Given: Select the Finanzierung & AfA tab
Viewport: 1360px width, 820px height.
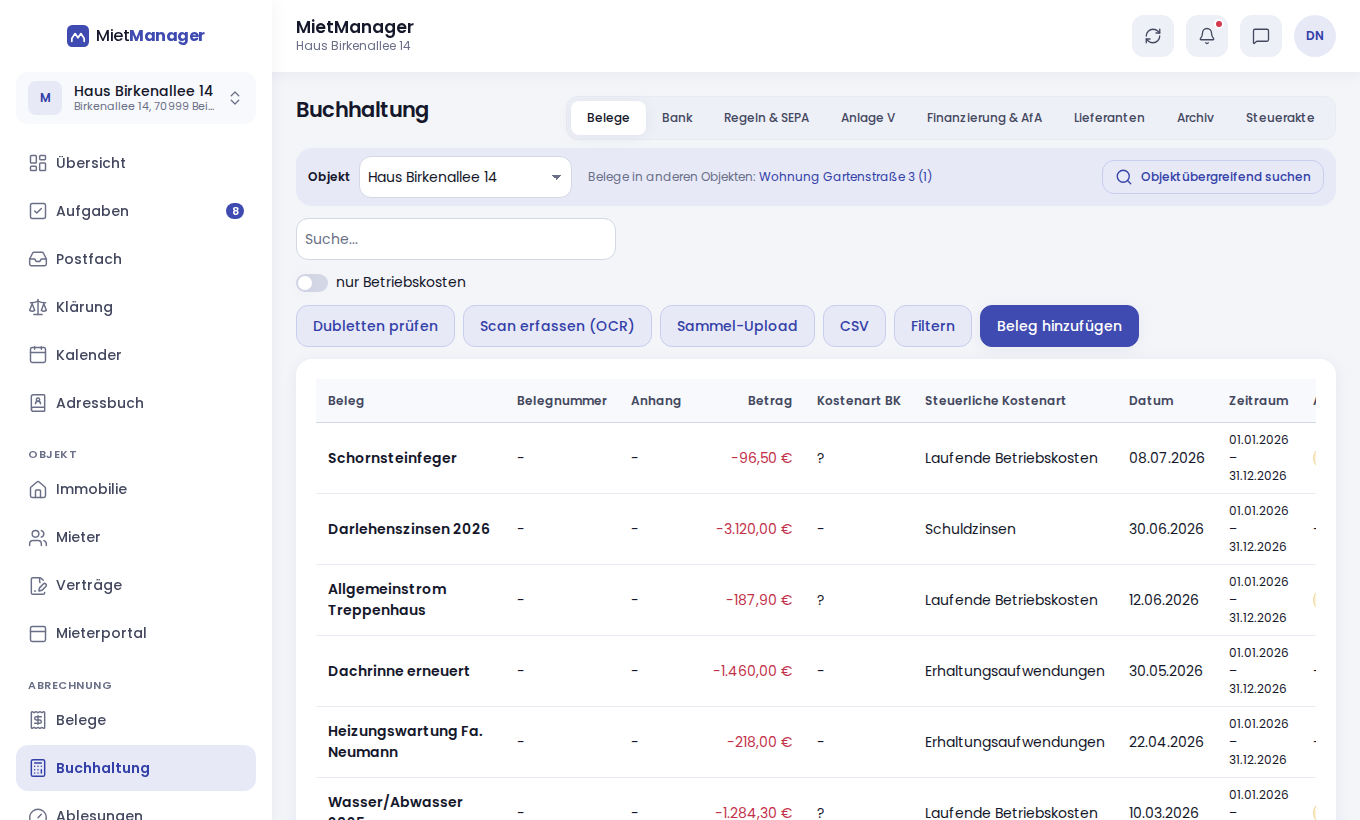Looking at the screenshot, I should [x=984, y=118].
